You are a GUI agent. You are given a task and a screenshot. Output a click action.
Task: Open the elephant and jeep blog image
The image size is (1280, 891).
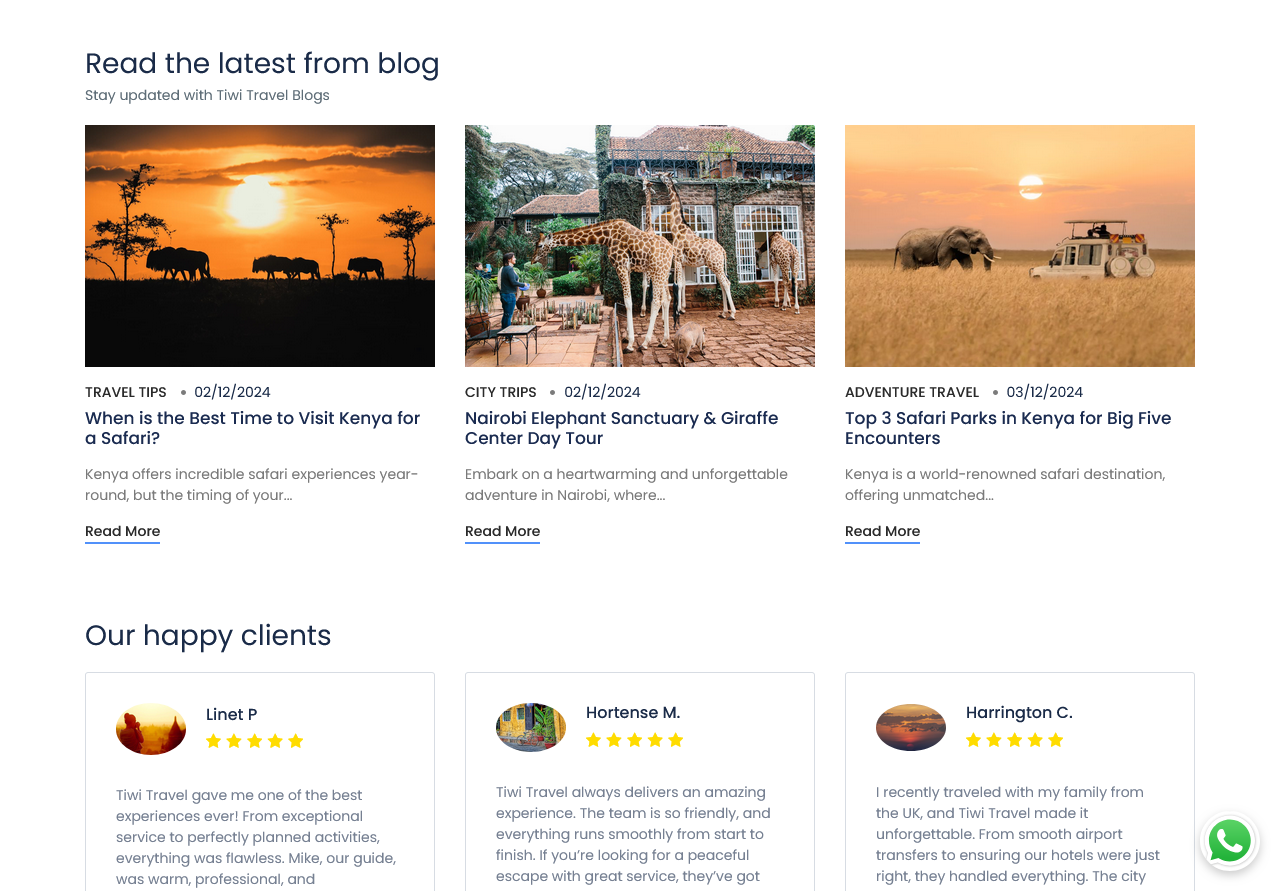click(x=1020, y=246)
